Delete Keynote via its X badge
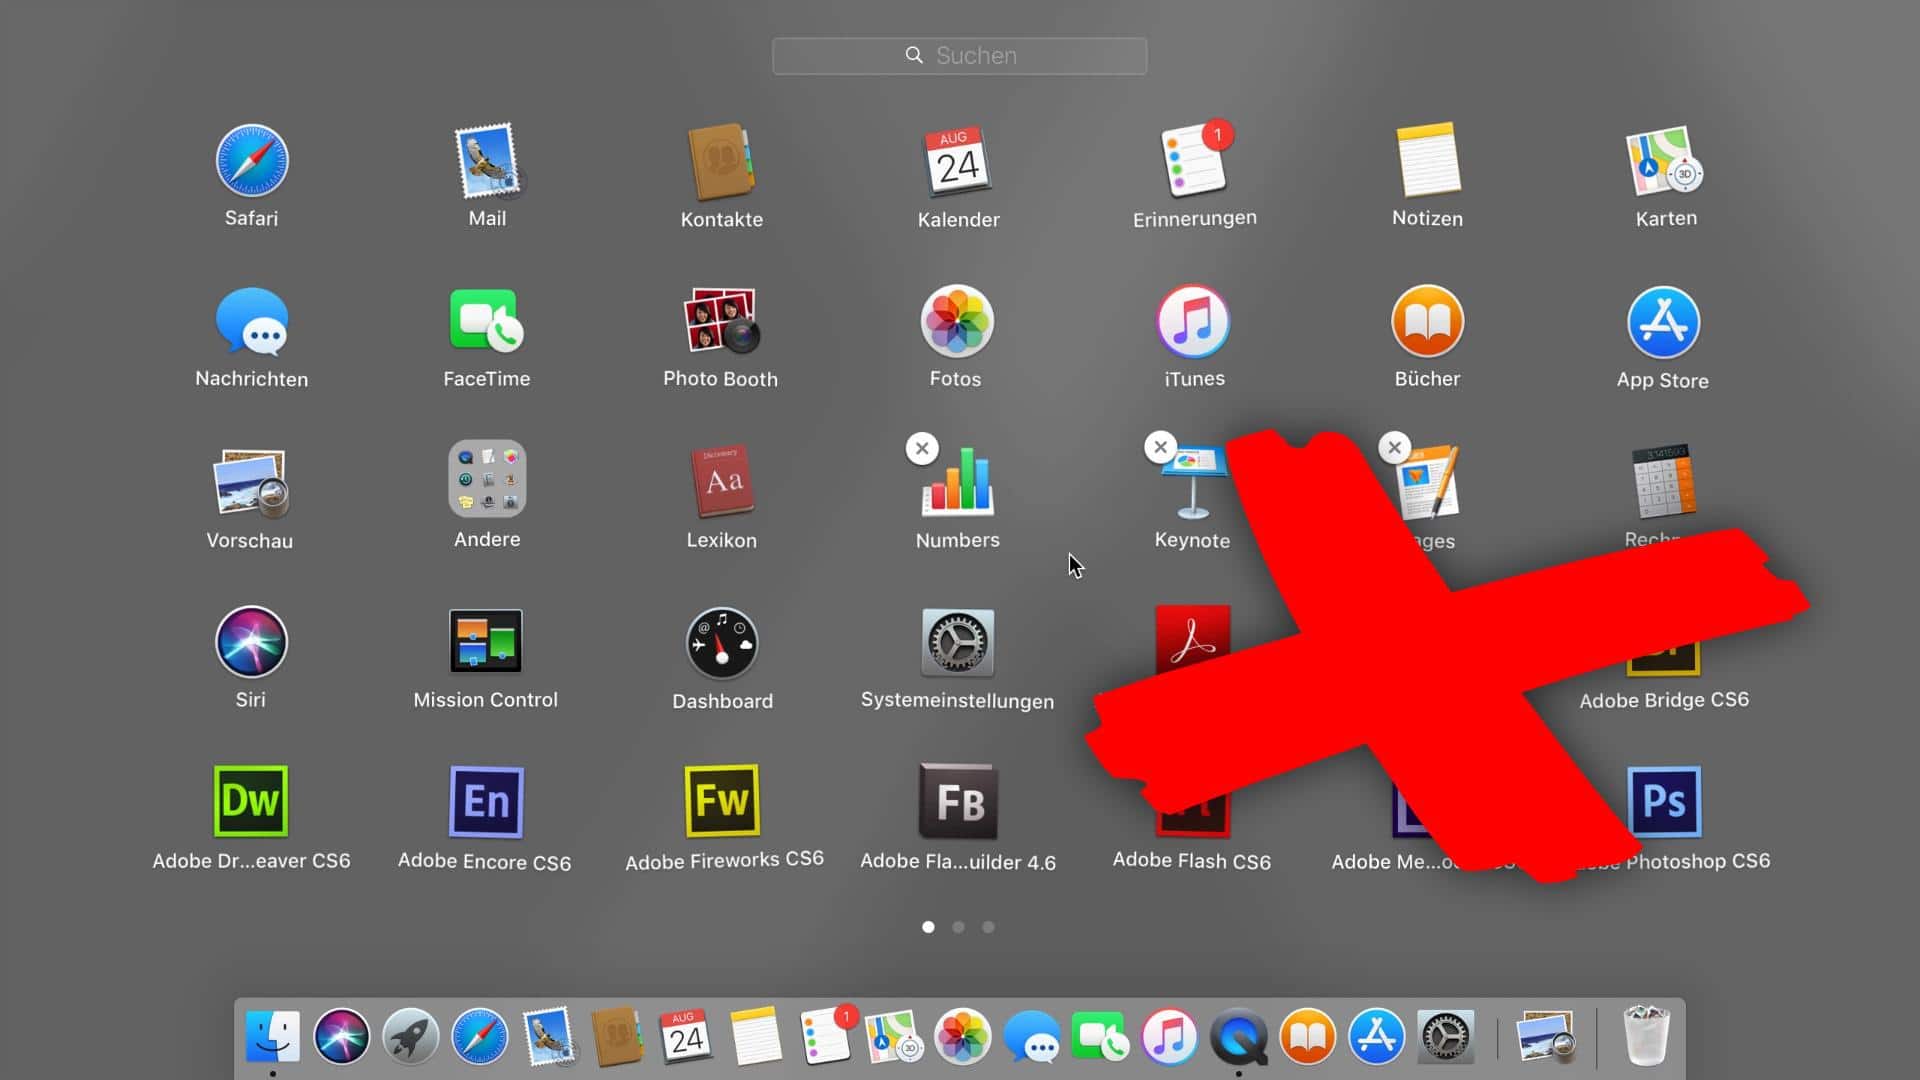Screen dimensions: 1920x1080 pos(1160,447)
